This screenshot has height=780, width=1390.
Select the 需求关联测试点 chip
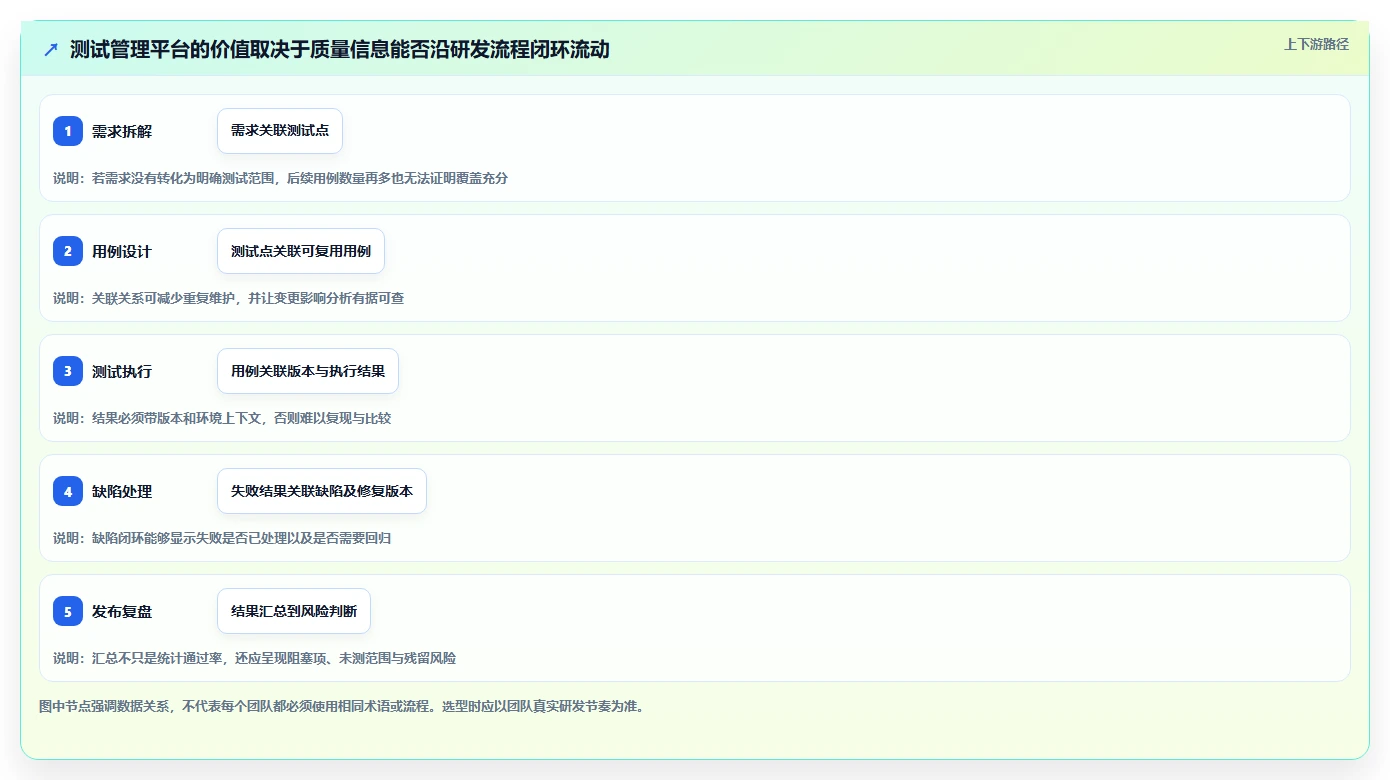pos(280,131)
